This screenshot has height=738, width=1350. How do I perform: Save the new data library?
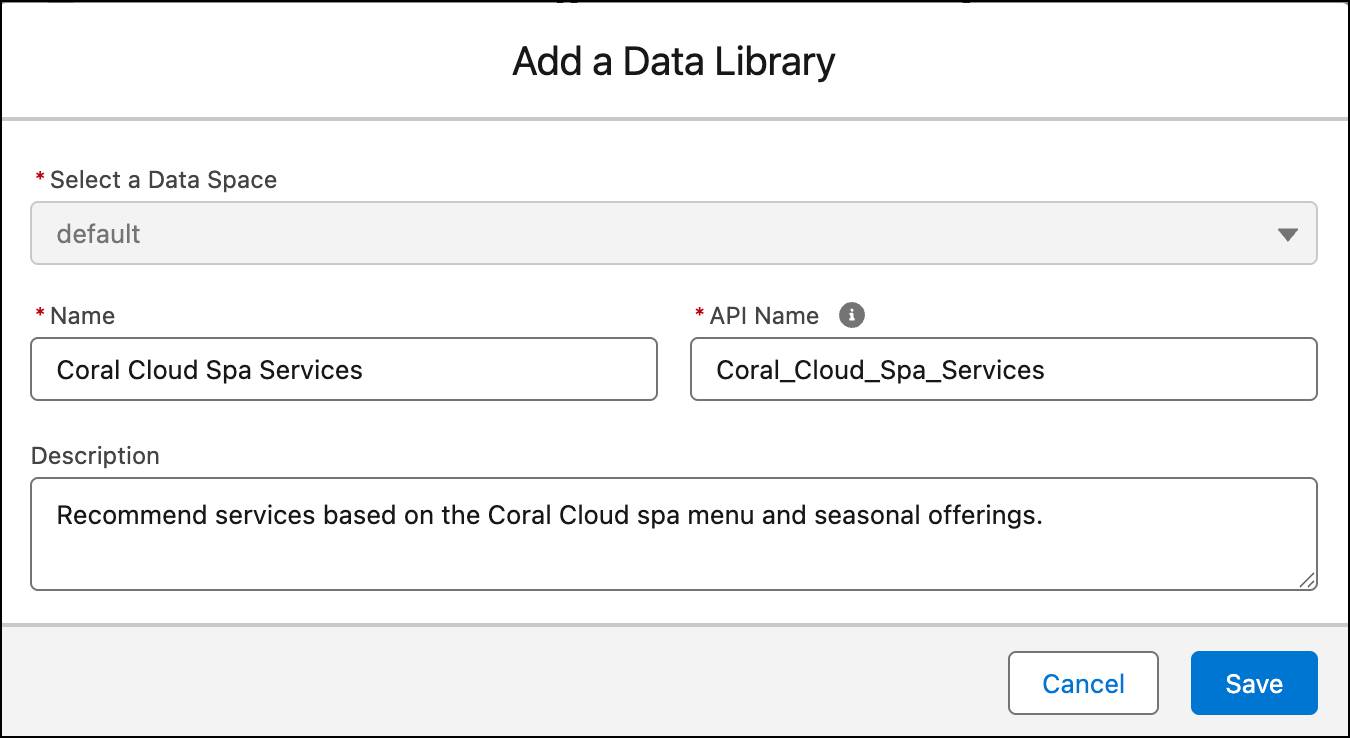pos(1254,683)
